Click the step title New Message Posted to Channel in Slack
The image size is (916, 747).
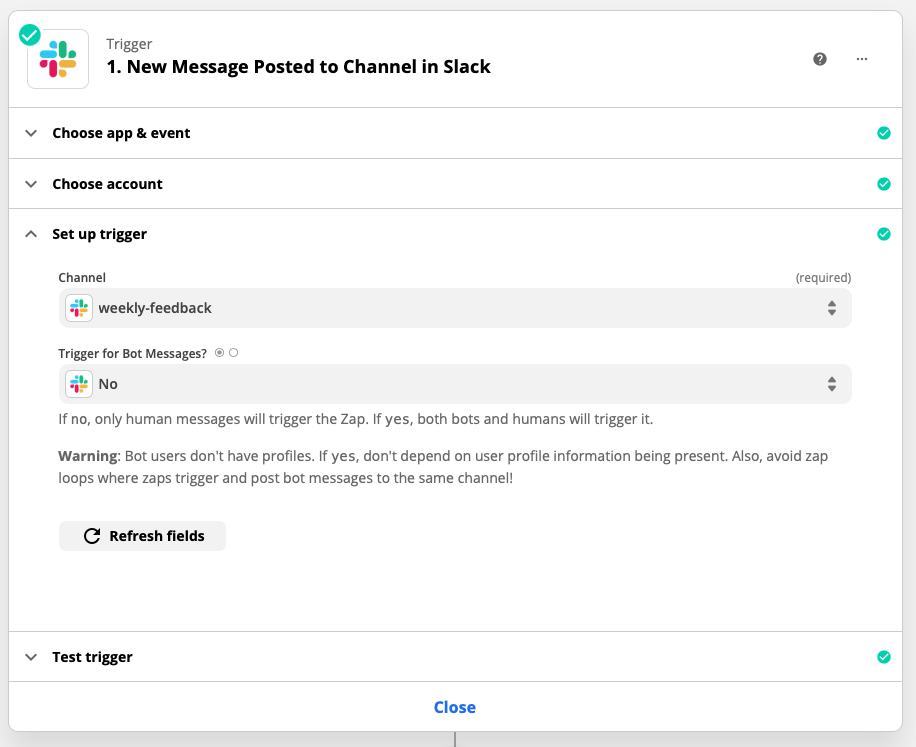click(x=299, y=67)
